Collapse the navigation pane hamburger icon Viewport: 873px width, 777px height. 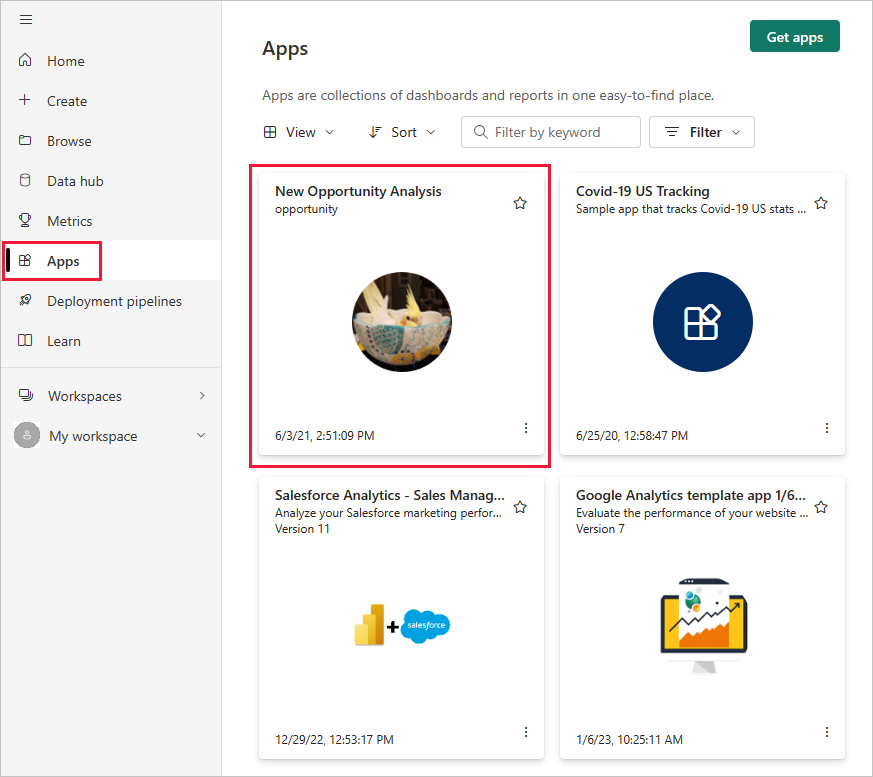click(x=26, y=20)
